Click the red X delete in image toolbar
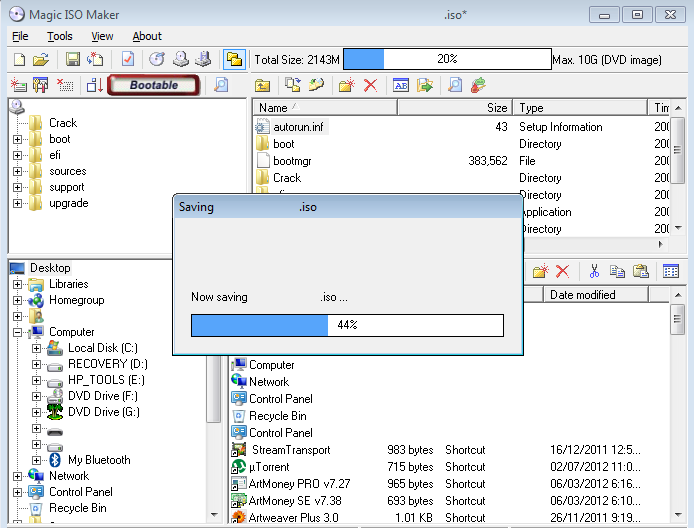 pos(370,85)
